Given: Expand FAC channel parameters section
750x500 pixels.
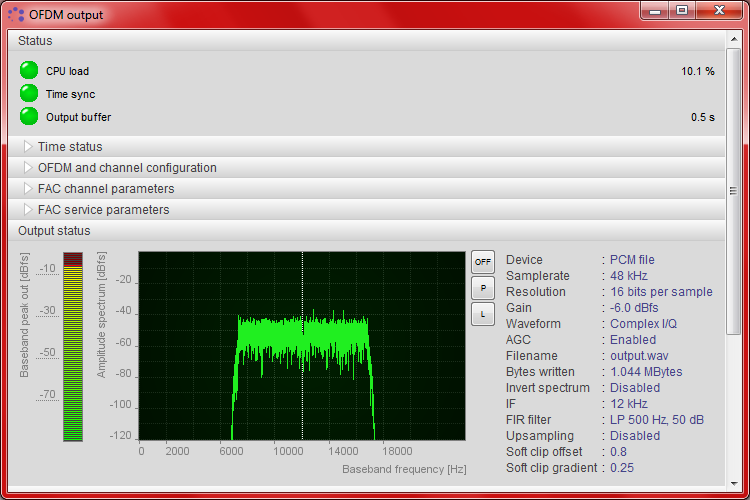Looking at the screenshot, I should tap(366, 189).
